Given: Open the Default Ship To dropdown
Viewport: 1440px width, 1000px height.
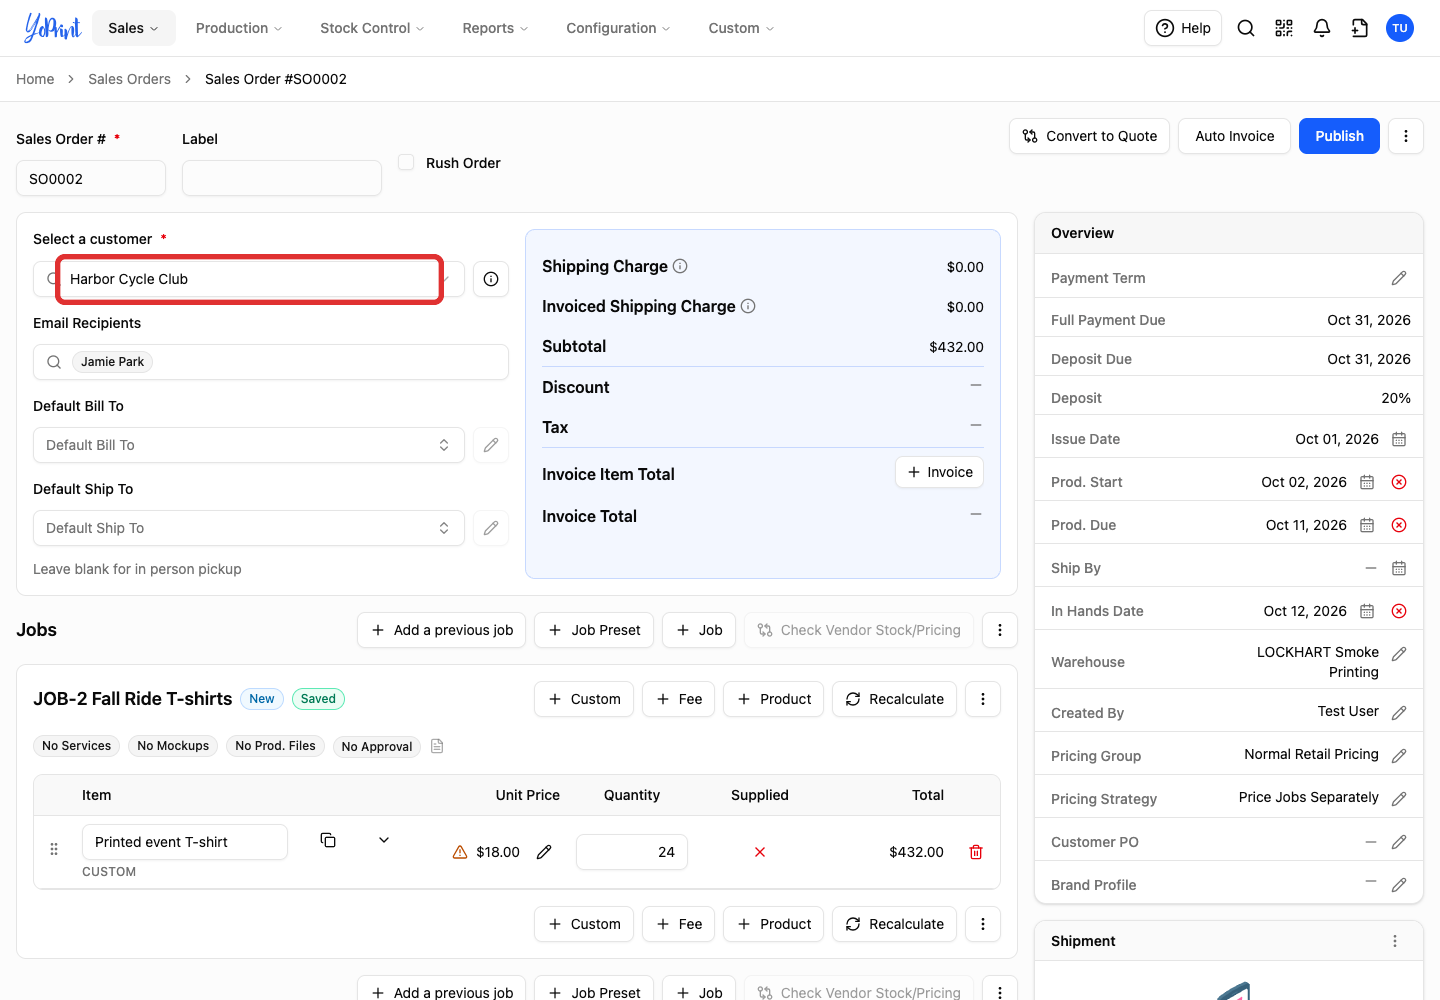Looking at the screenshot, I should pyautogui.click(x=249, y=528).
